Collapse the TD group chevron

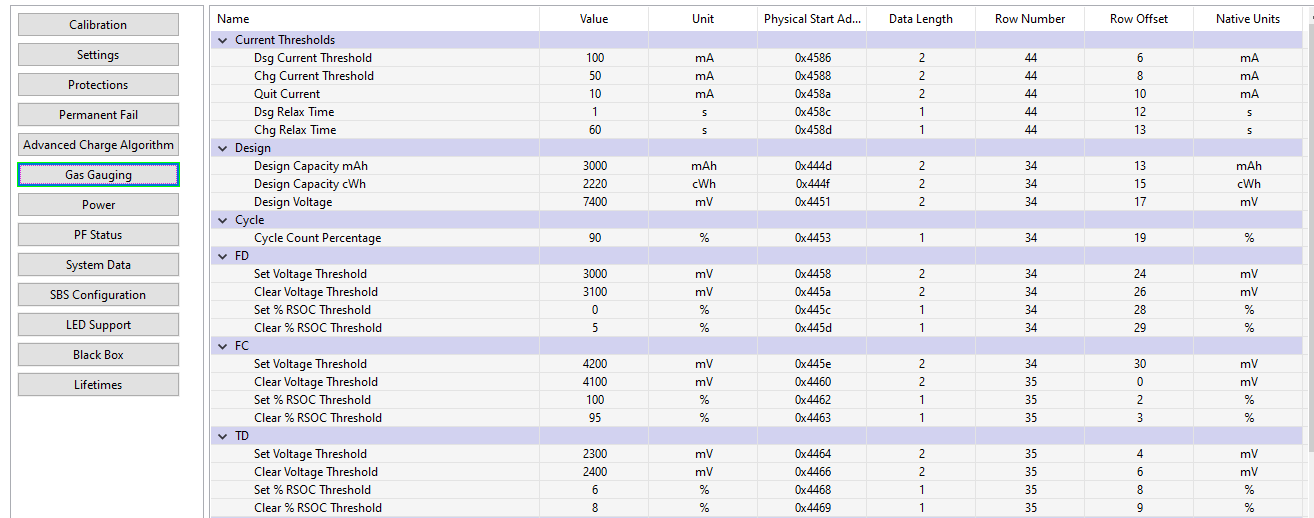(x=222, y=436)
